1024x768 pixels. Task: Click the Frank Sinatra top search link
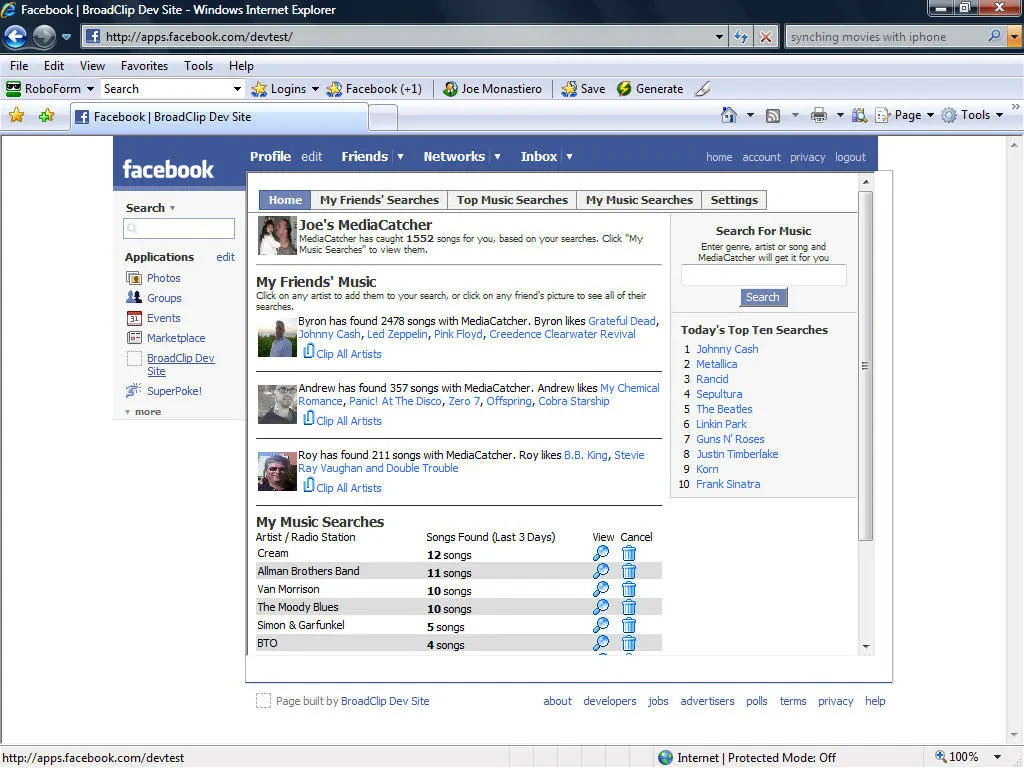click(x=728, y=485)
